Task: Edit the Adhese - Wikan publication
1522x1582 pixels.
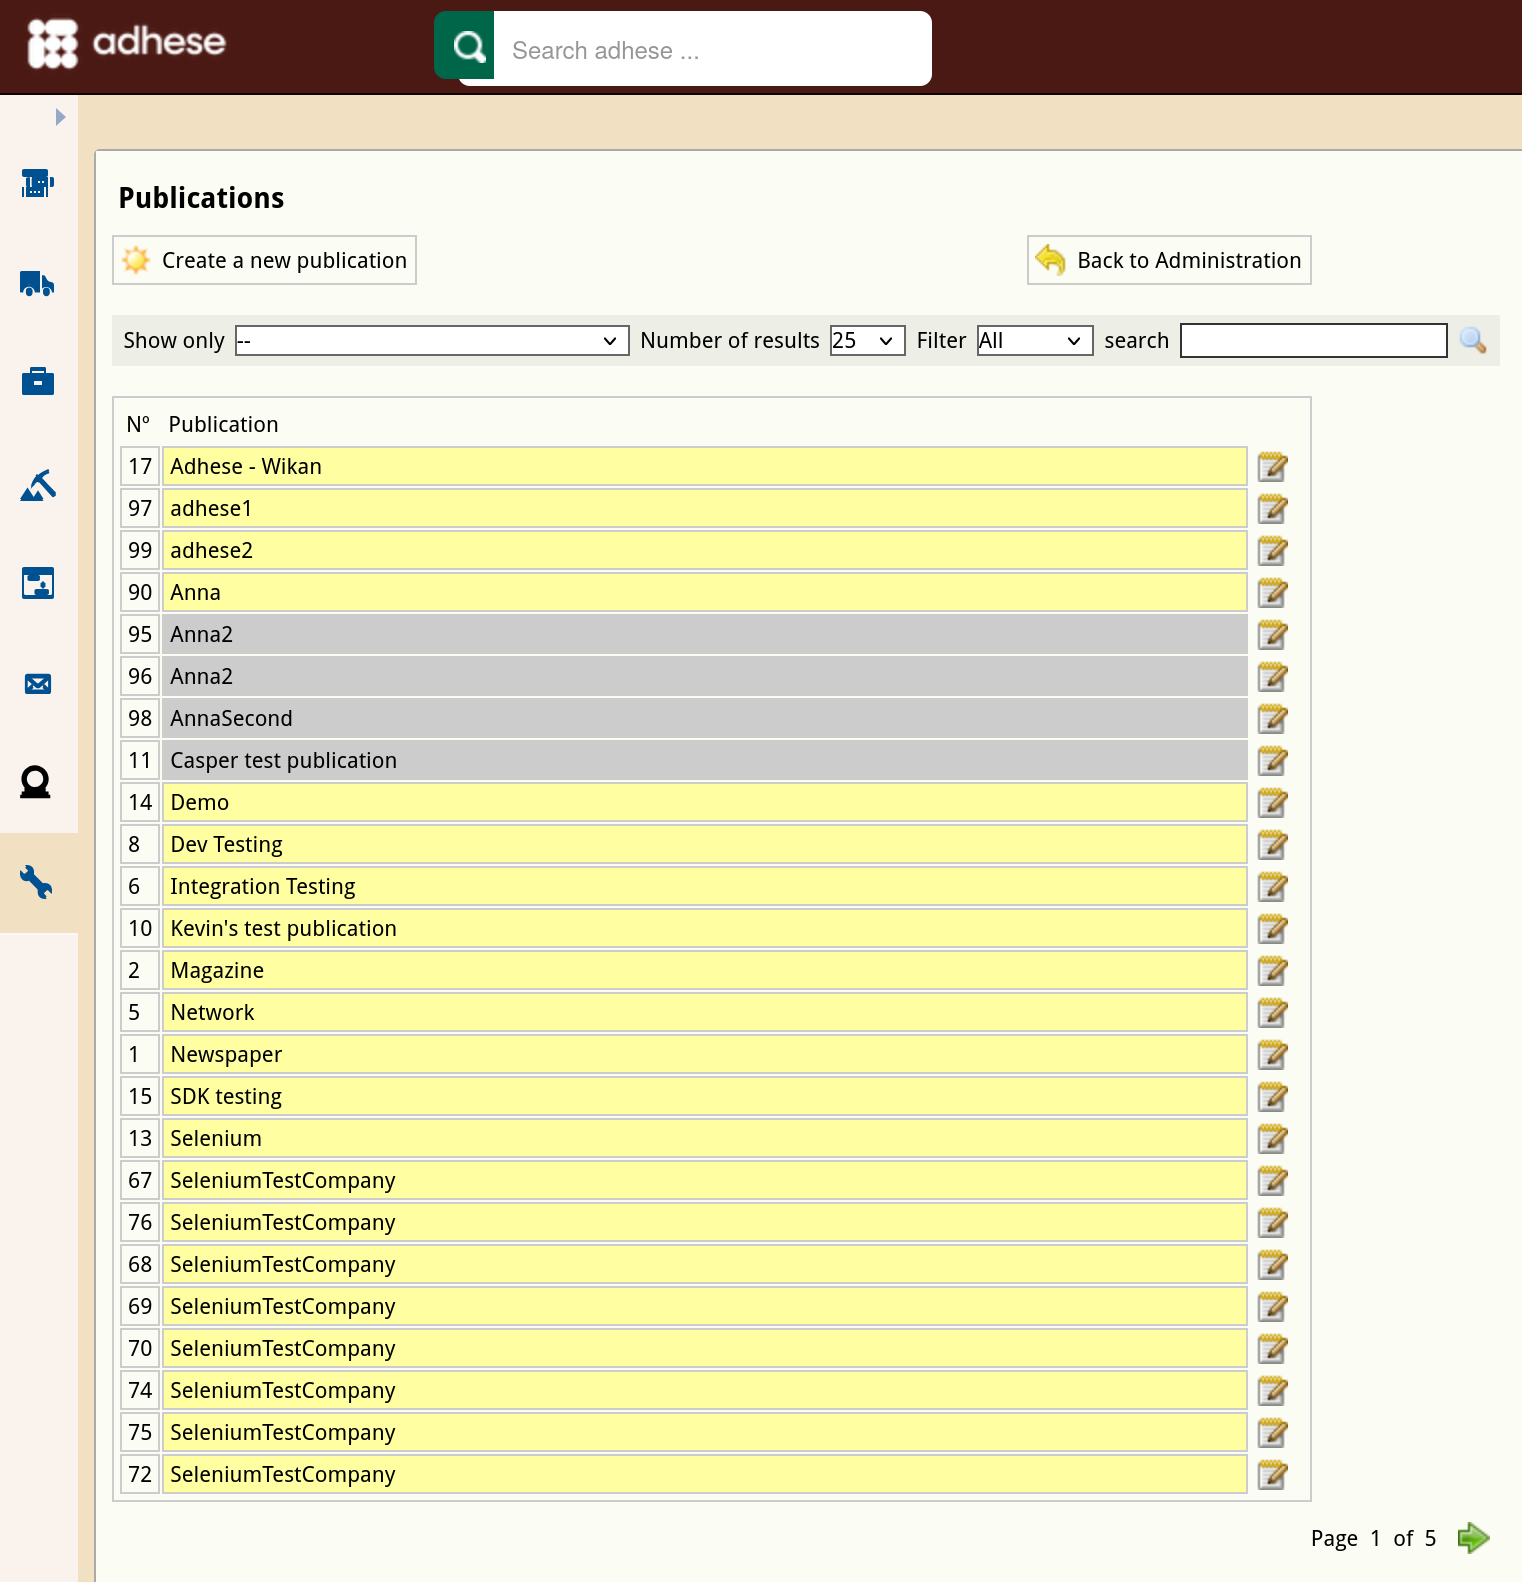Action: 1272,466
